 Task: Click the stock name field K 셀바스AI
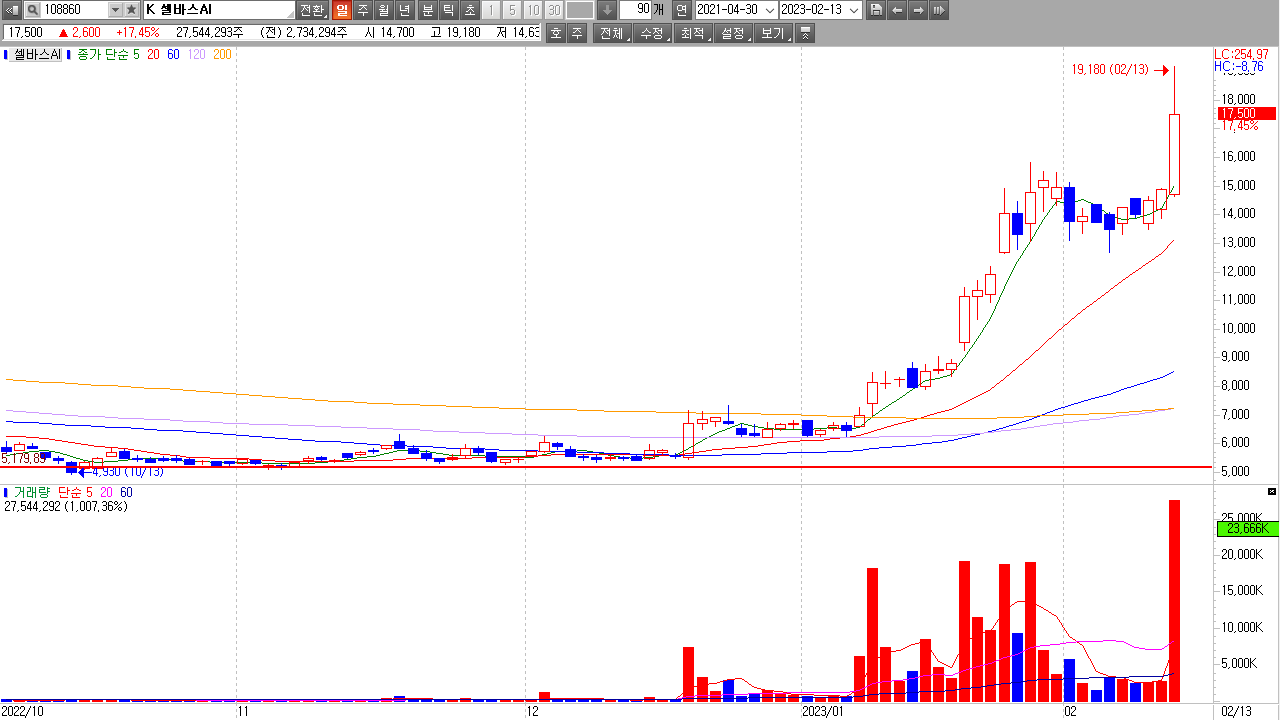tap(219, 10)
